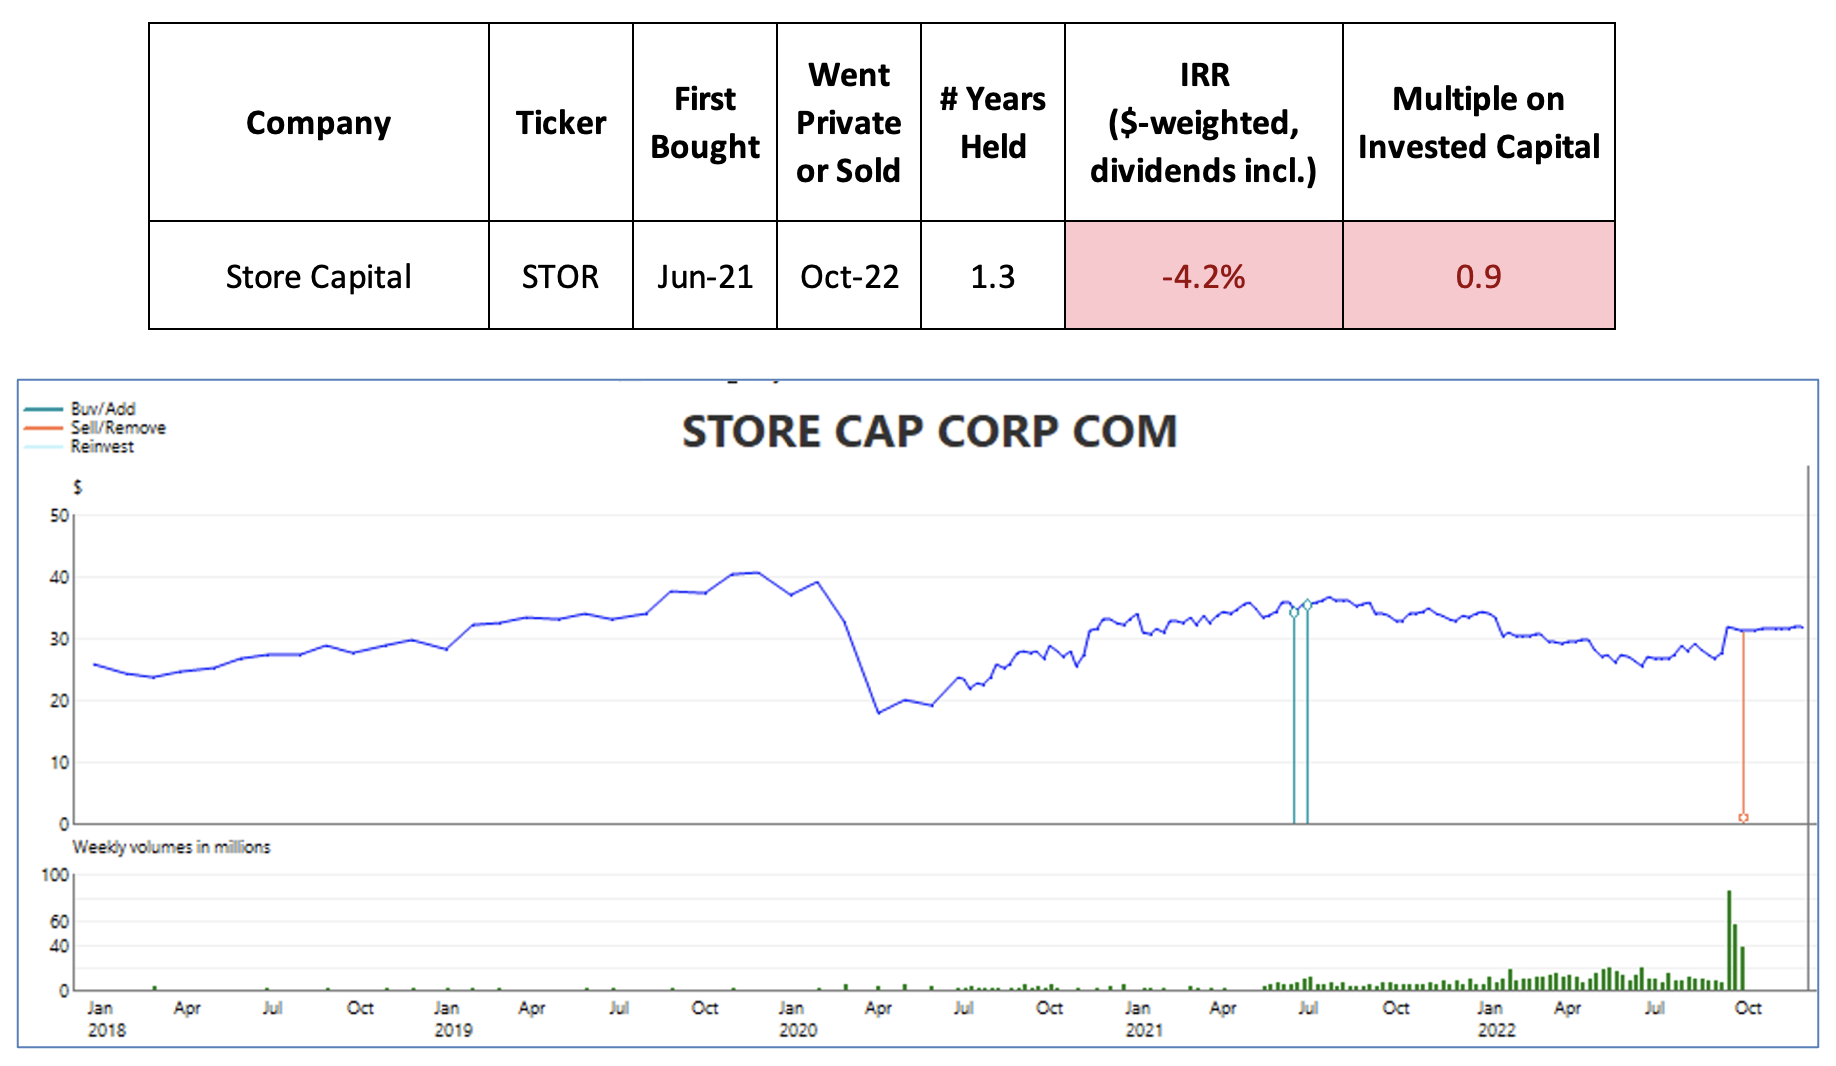Select the 0.9 multiple cell

pos(1478,276)
